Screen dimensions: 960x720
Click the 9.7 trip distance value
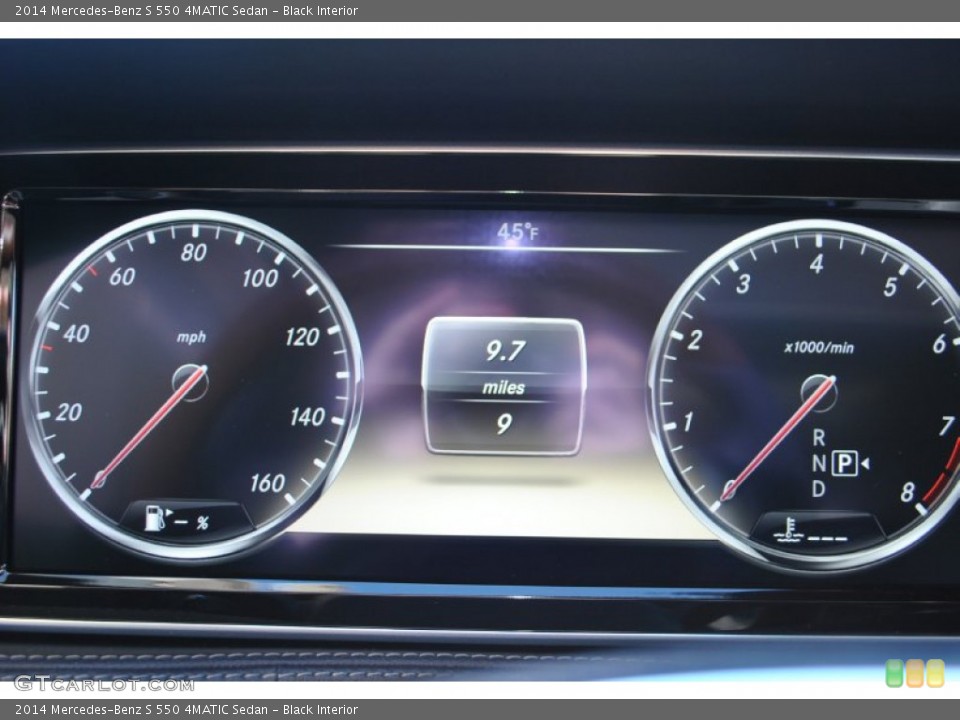pos(505,351)
